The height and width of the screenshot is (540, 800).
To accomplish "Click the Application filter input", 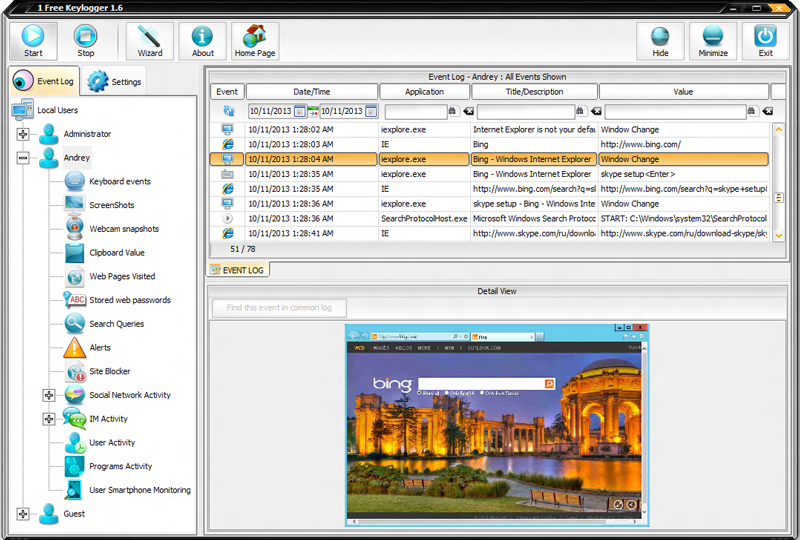I will pos(416,111).
